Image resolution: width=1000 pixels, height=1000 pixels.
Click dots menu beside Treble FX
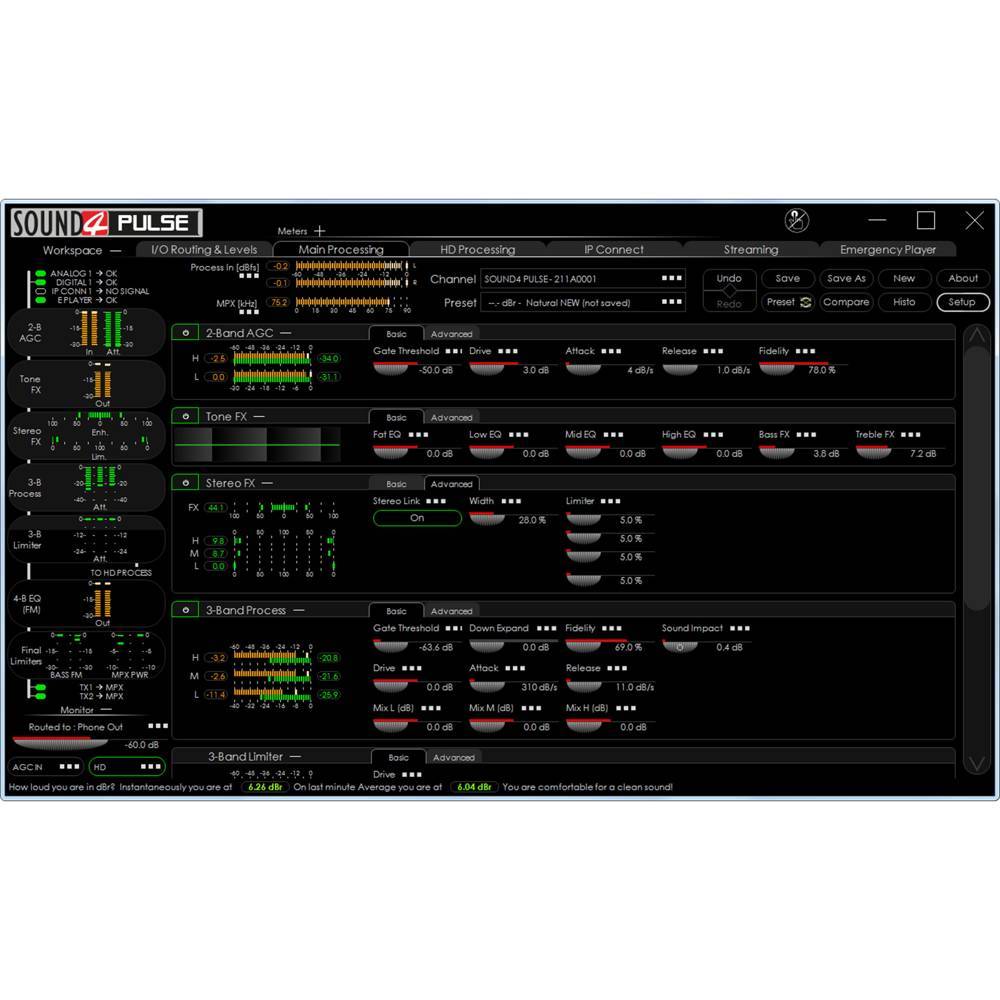point(910,434)
